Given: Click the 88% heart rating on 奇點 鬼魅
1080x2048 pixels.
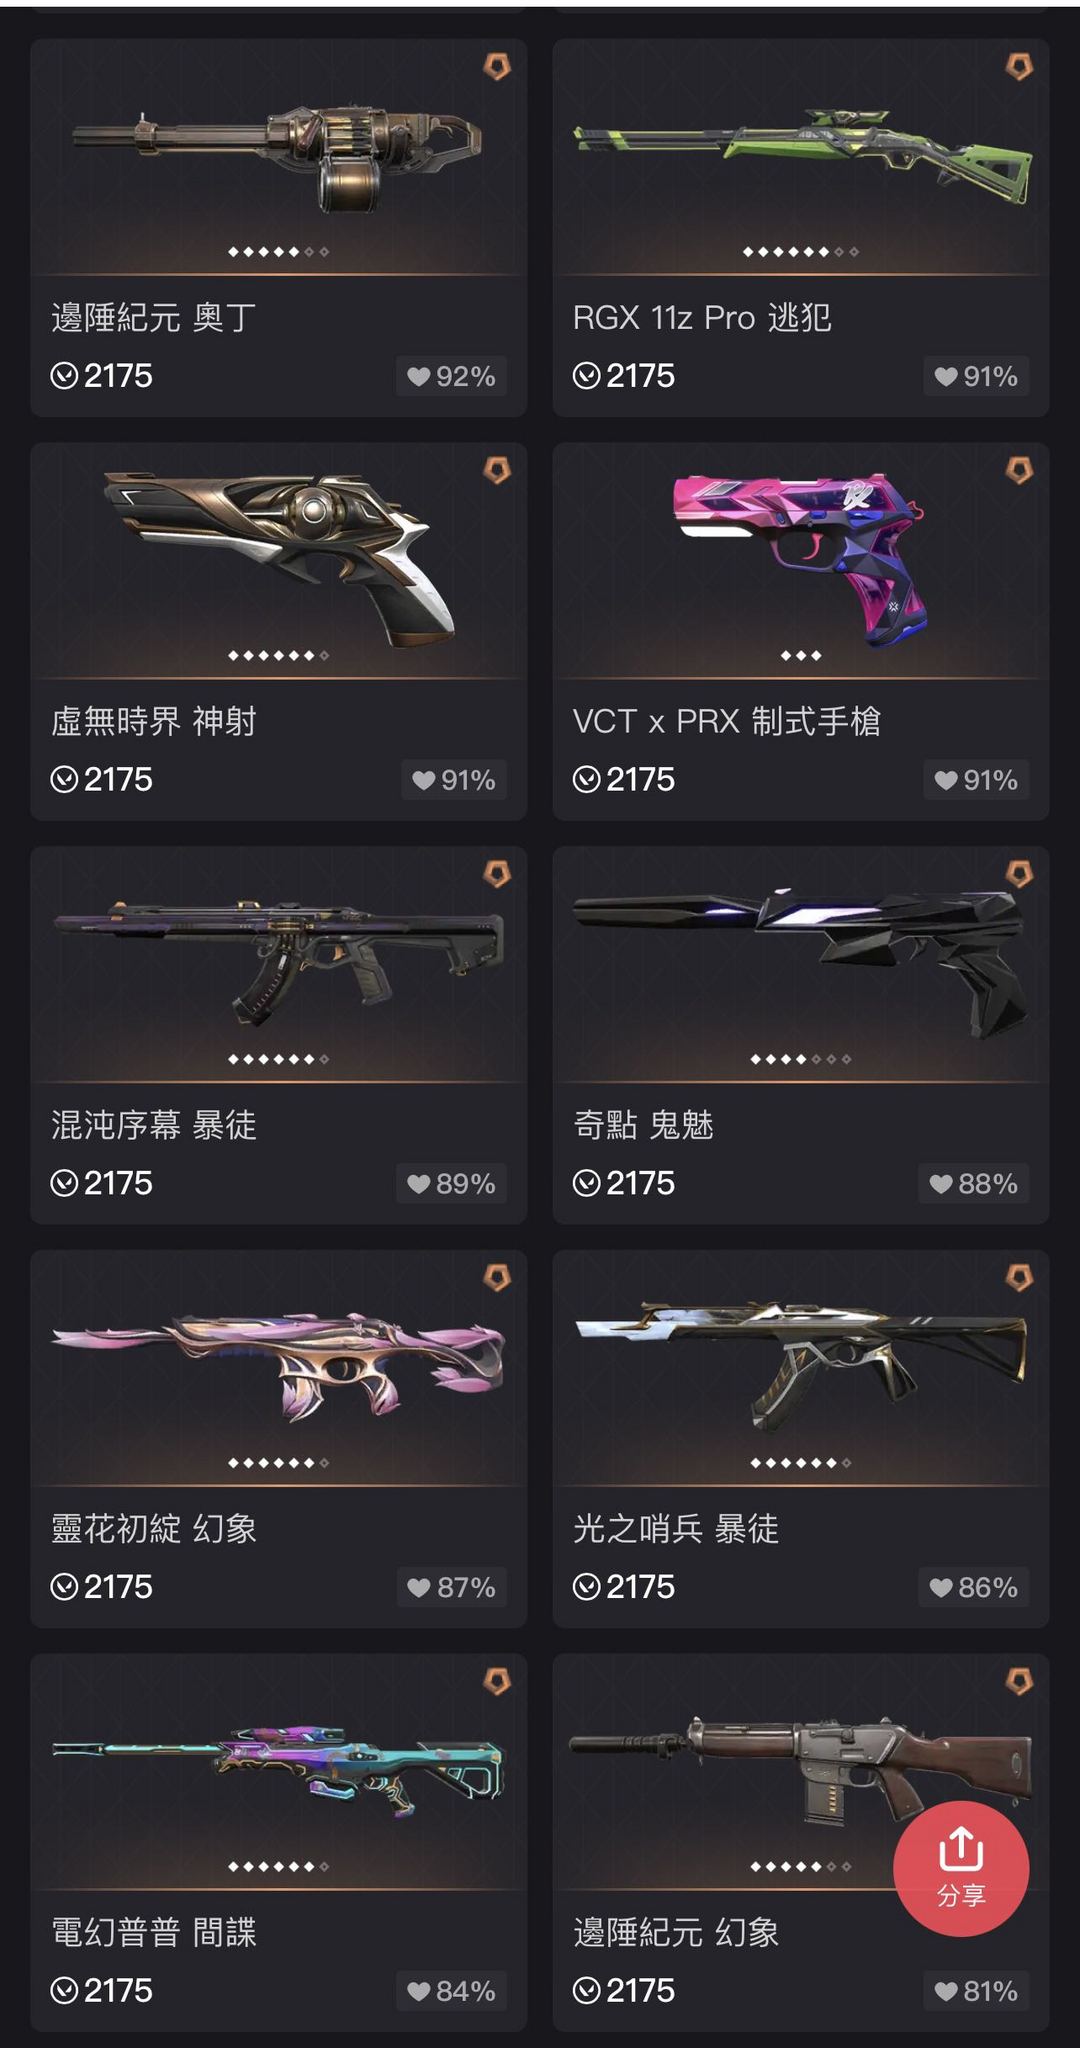Looking at the screenshot, I should coord(974,1184).
